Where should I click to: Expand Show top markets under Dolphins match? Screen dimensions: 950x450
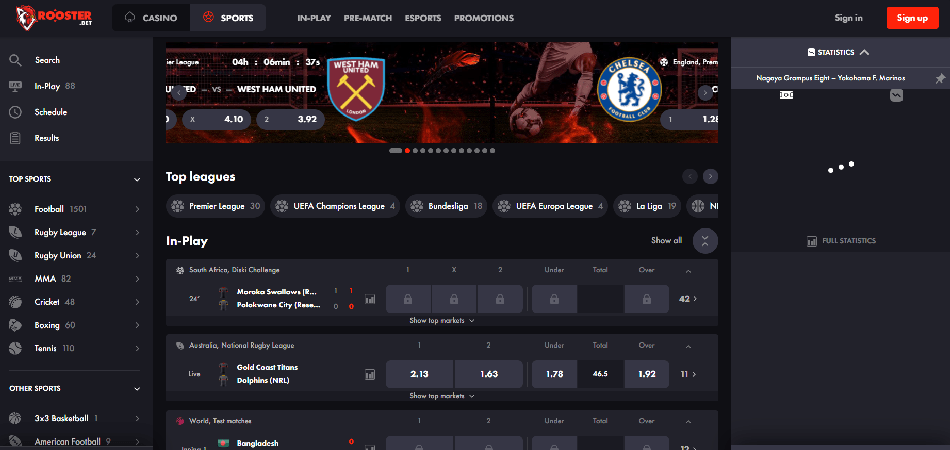pos(442,395)
